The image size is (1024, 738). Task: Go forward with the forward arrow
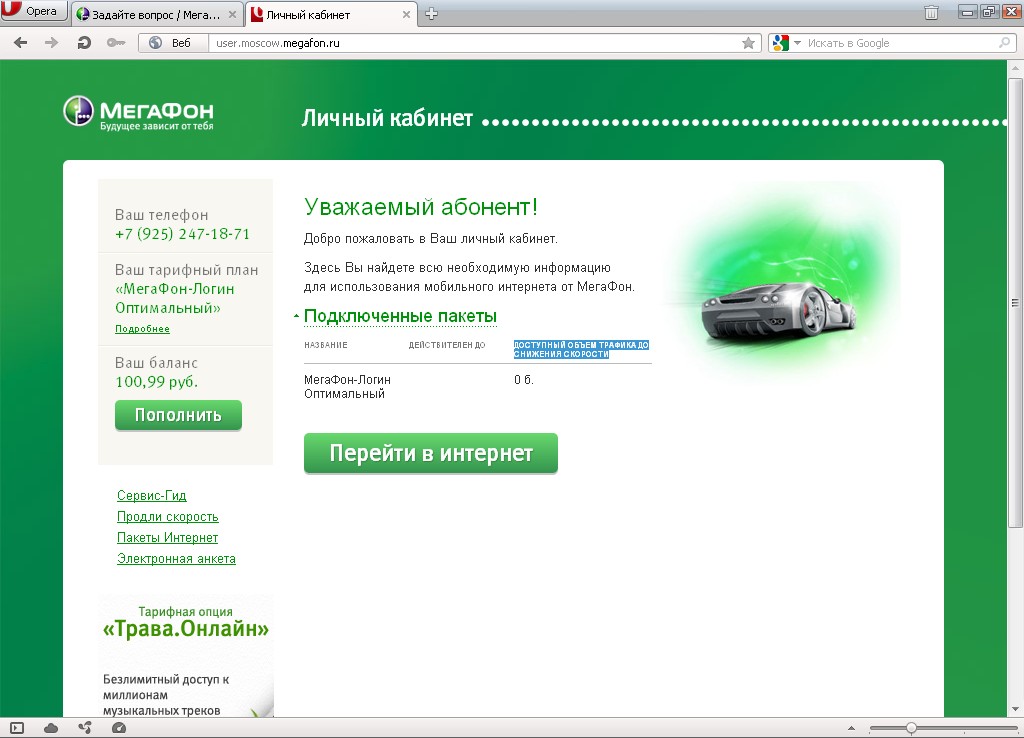[51, 43]
